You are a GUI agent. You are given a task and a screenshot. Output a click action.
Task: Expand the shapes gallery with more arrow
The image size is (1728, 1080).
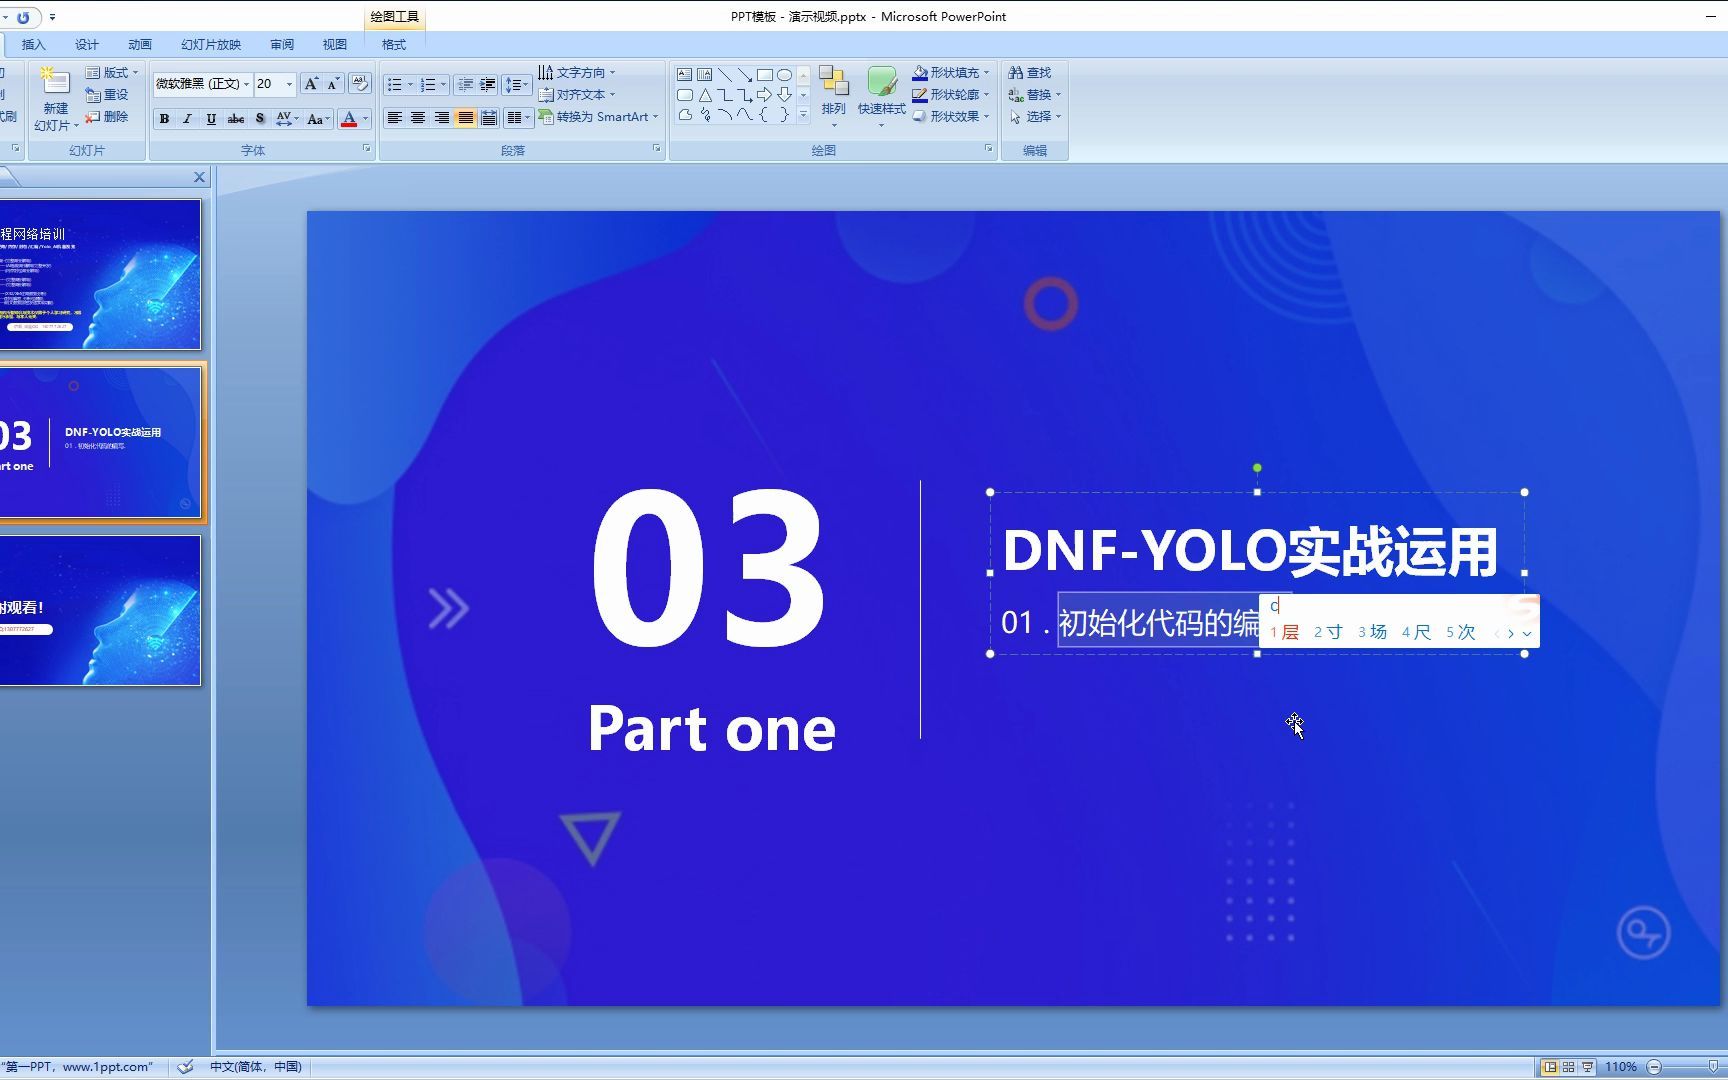point(803,115)
